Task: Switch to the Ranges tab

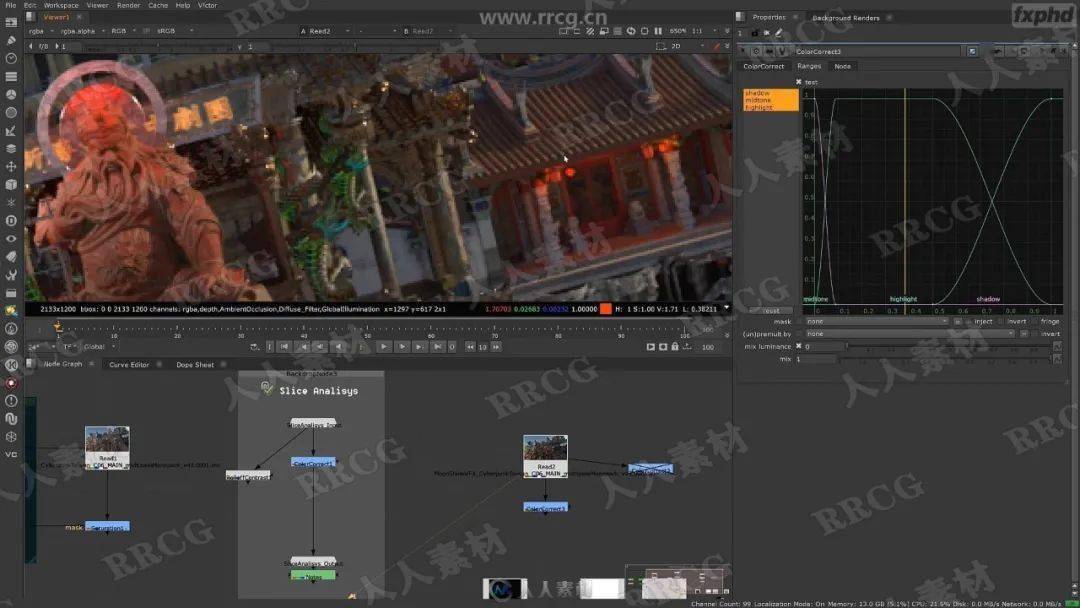Action: pyautogui.click(x=809, y=66)
